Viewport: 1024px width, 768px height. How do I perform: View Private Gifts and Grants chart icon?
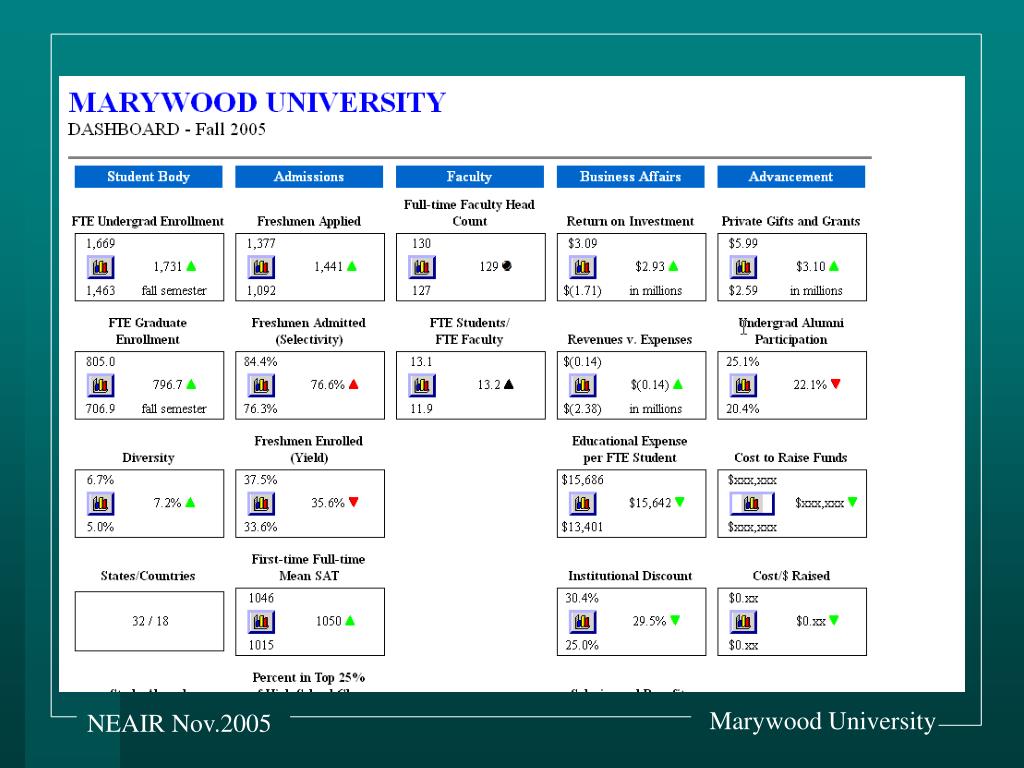(x=743, y=266)
